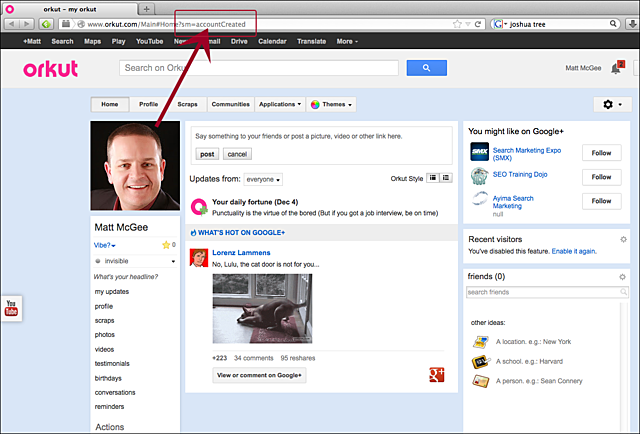Click the post button
The height and width of the screenshot is (434, 640).
(207, 154)
